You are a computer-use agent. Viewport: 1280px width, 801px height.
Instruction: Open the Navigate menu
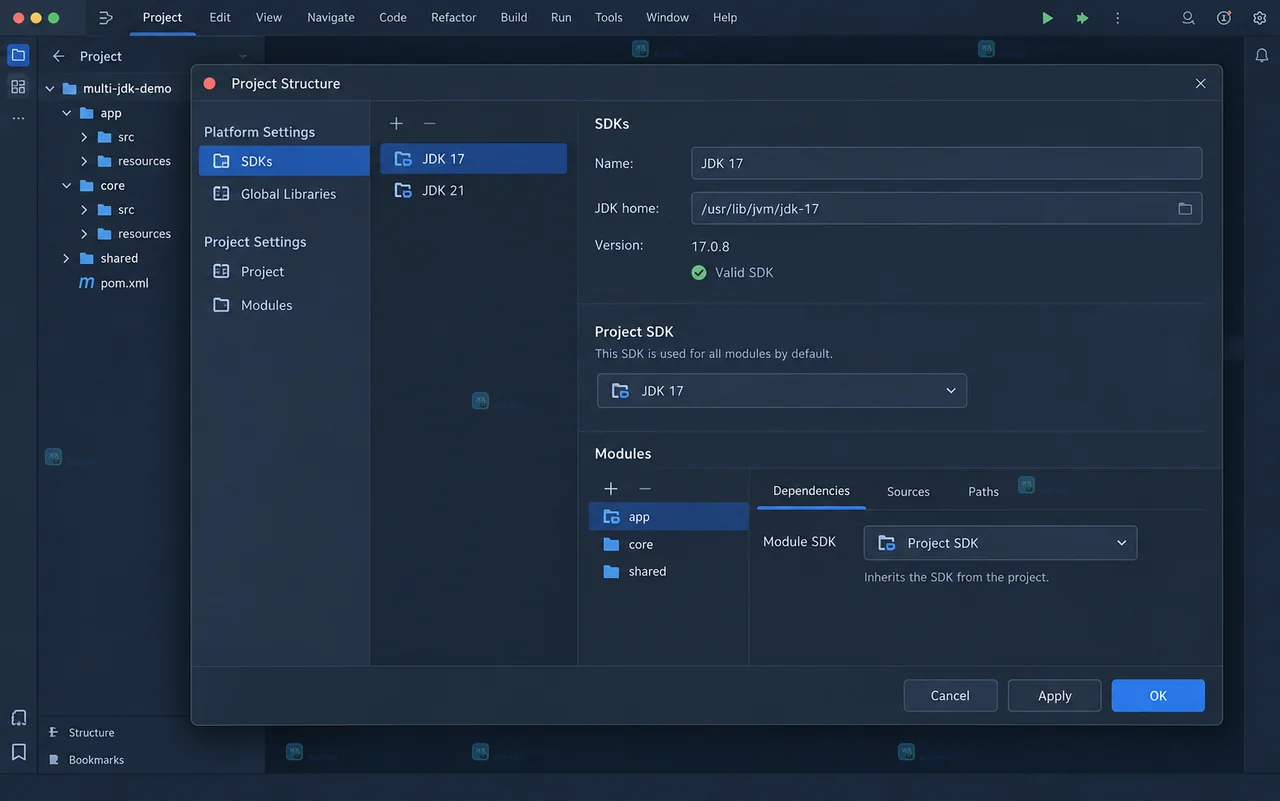(331, 17)
